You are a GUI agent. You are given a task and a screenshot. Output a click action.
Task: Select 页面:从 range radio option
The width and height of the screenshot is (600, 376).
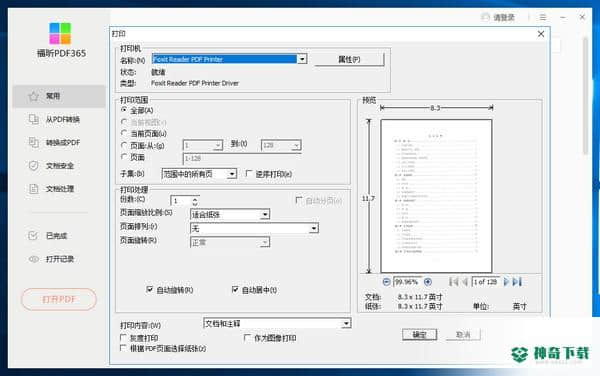coord(124,145)
